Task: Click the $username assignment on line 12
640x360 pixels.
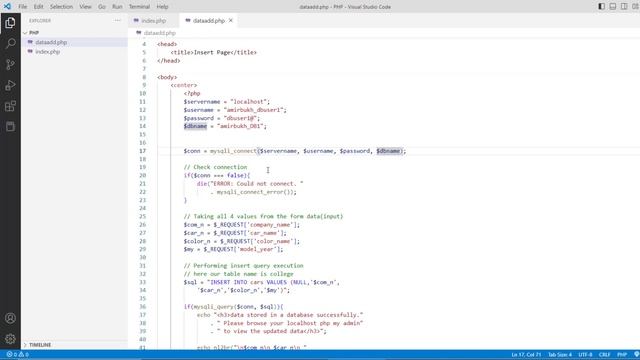Action: 235,110
